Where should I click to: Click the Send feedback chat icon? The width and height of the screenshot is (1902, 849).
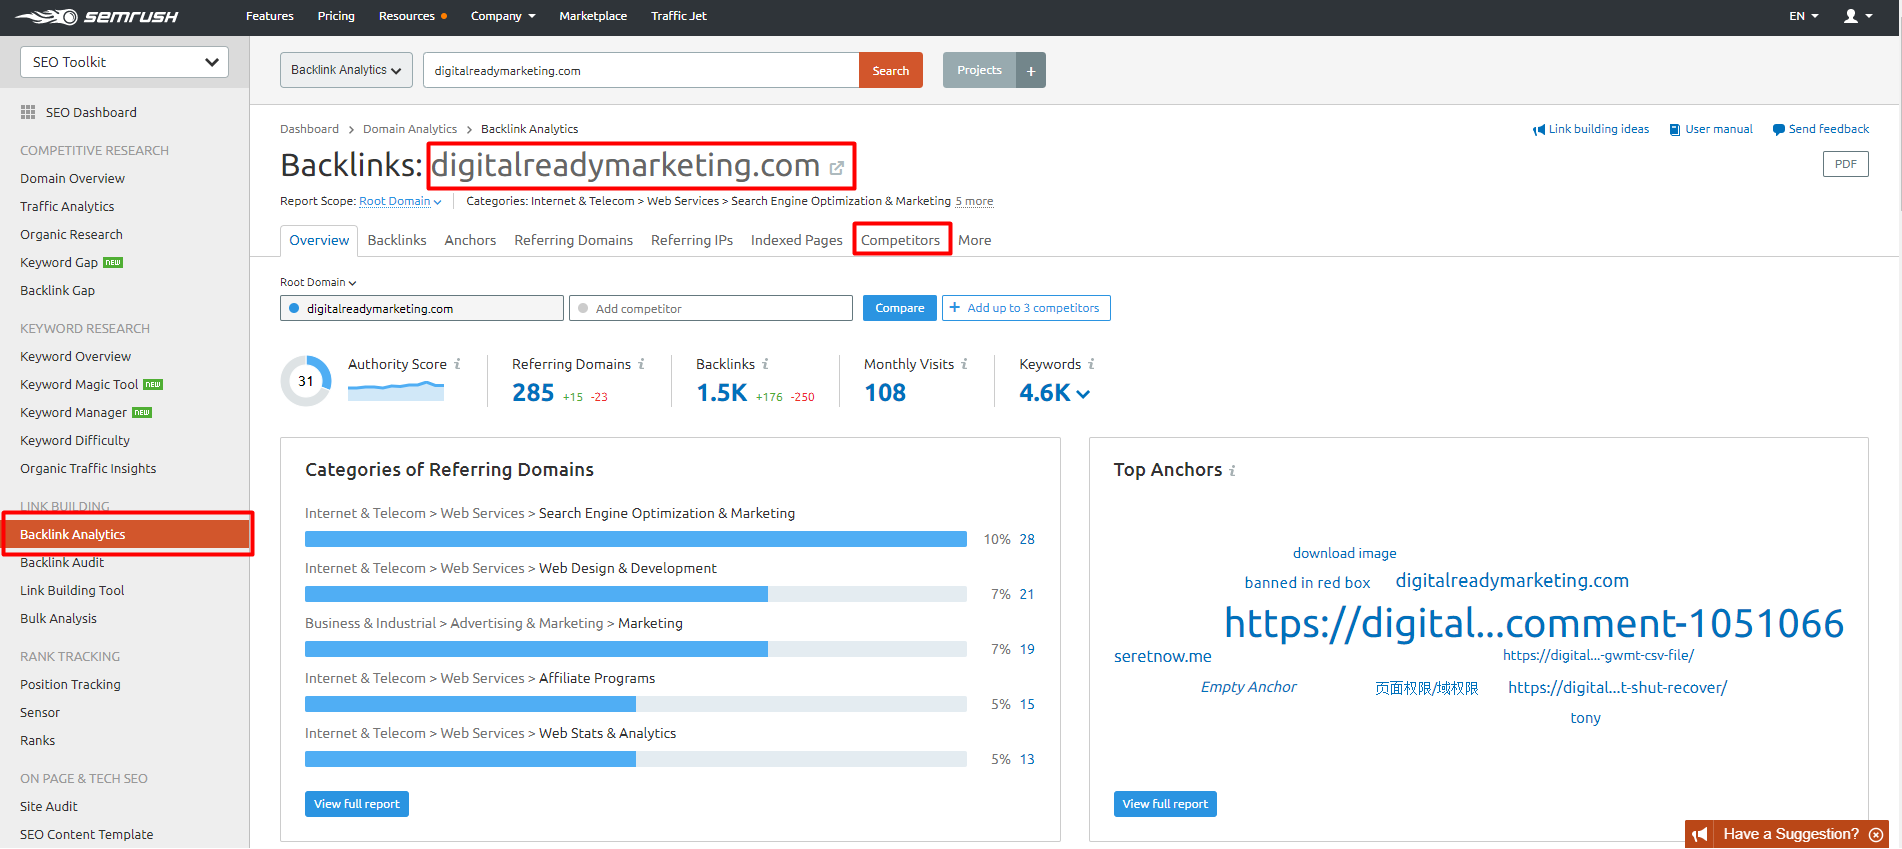tap(1778, 130)
